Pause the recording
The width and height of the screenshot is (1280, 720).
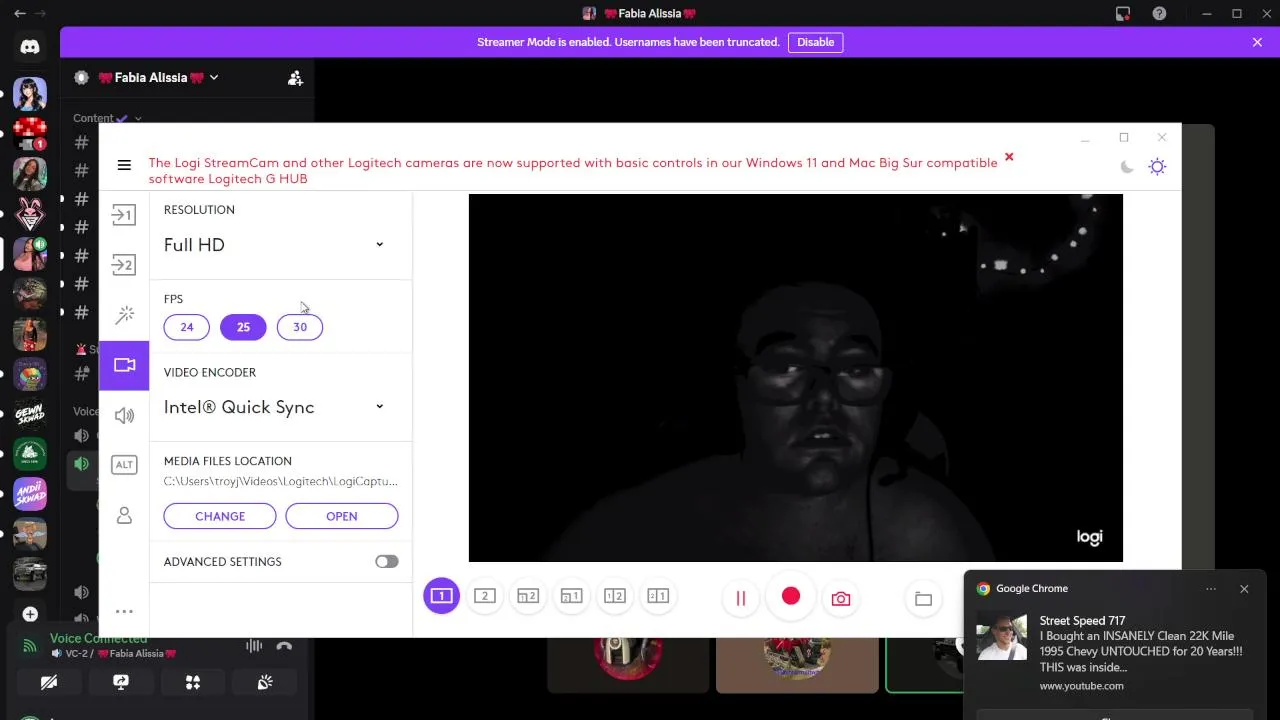point(741,598)
